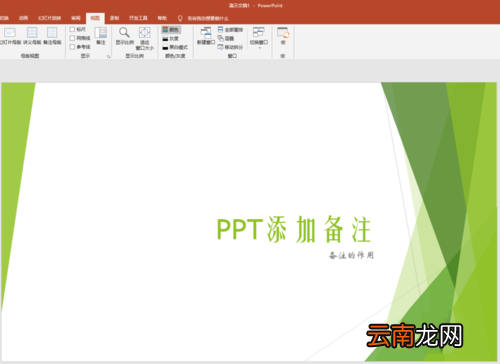
Task: Enable the Guides (参考线) checkbox
Action: point(72,47)
